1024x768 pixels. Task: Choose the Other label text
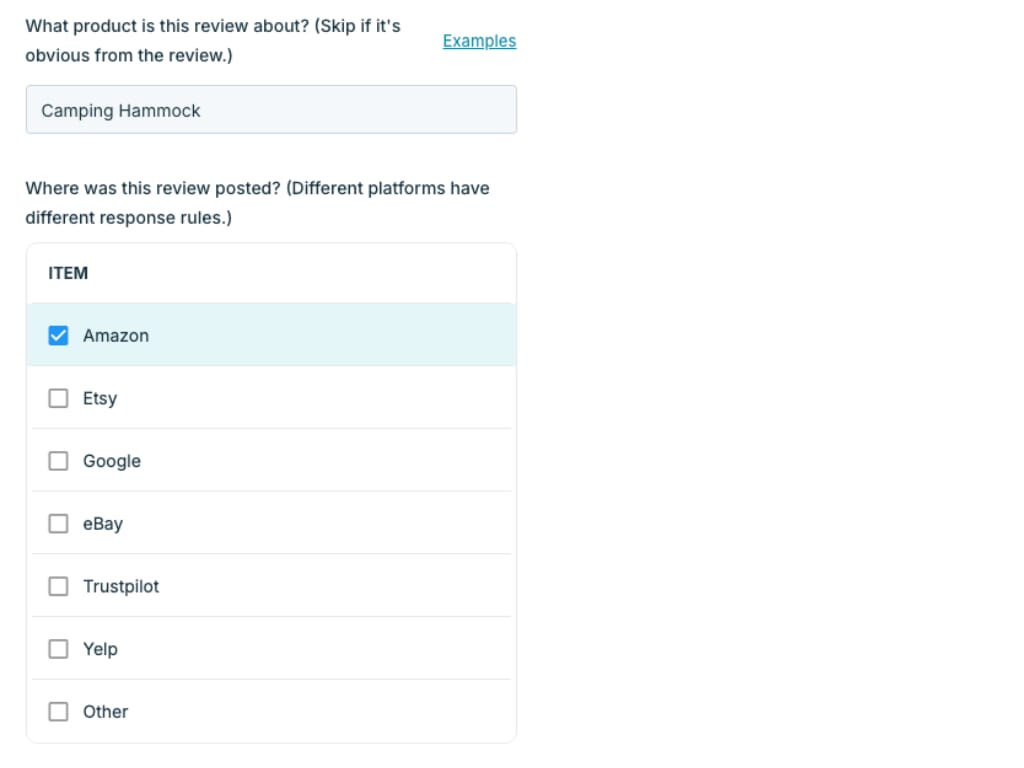105,712
